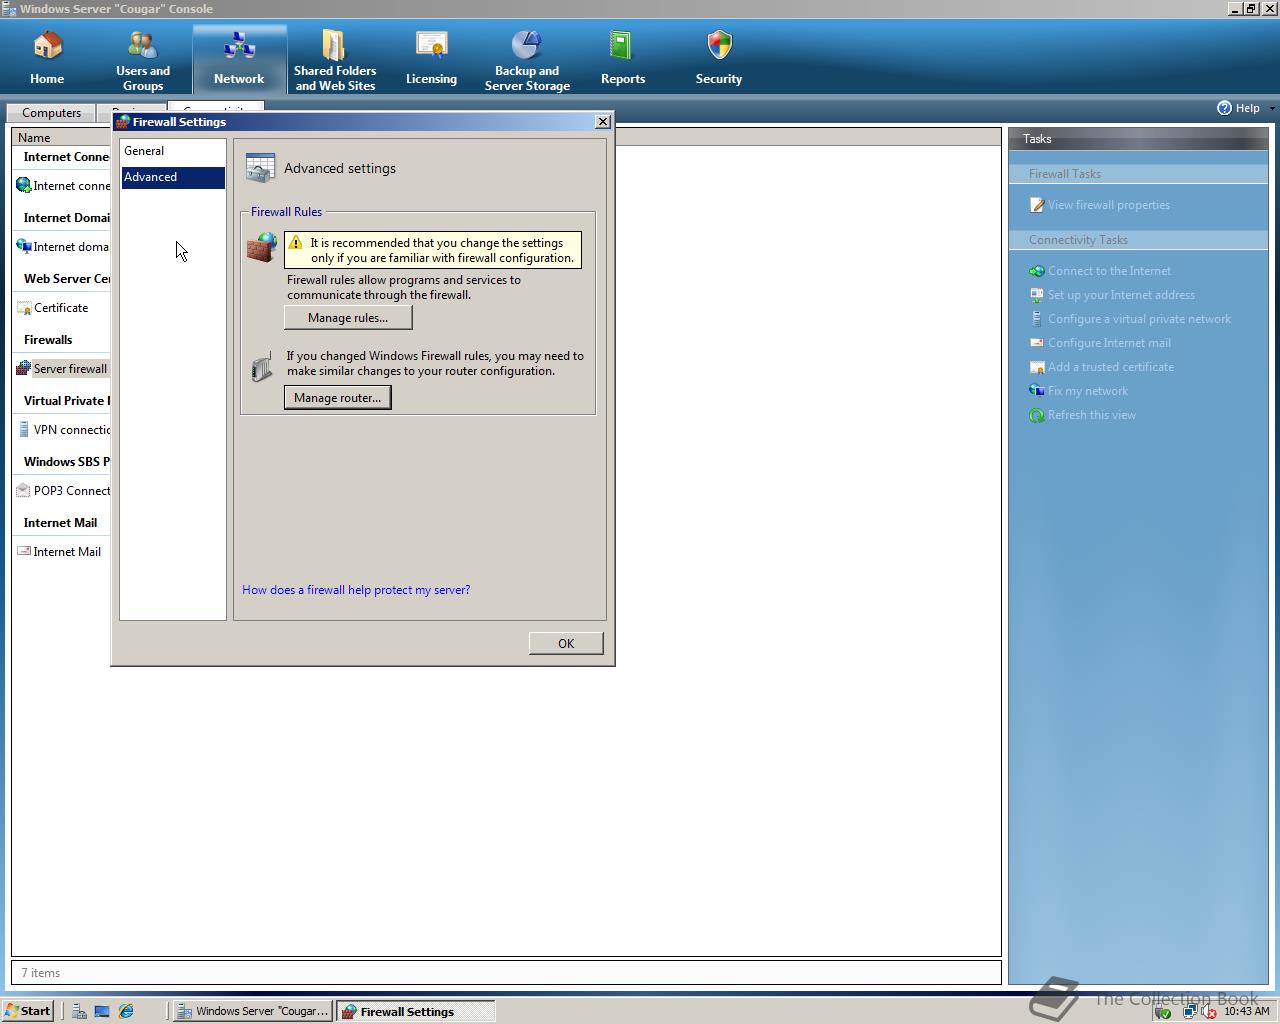Viewport: 1280px width, 1024px height.
Task: Open Shared Folders and Web Sites
Action: tap(335, 60)
